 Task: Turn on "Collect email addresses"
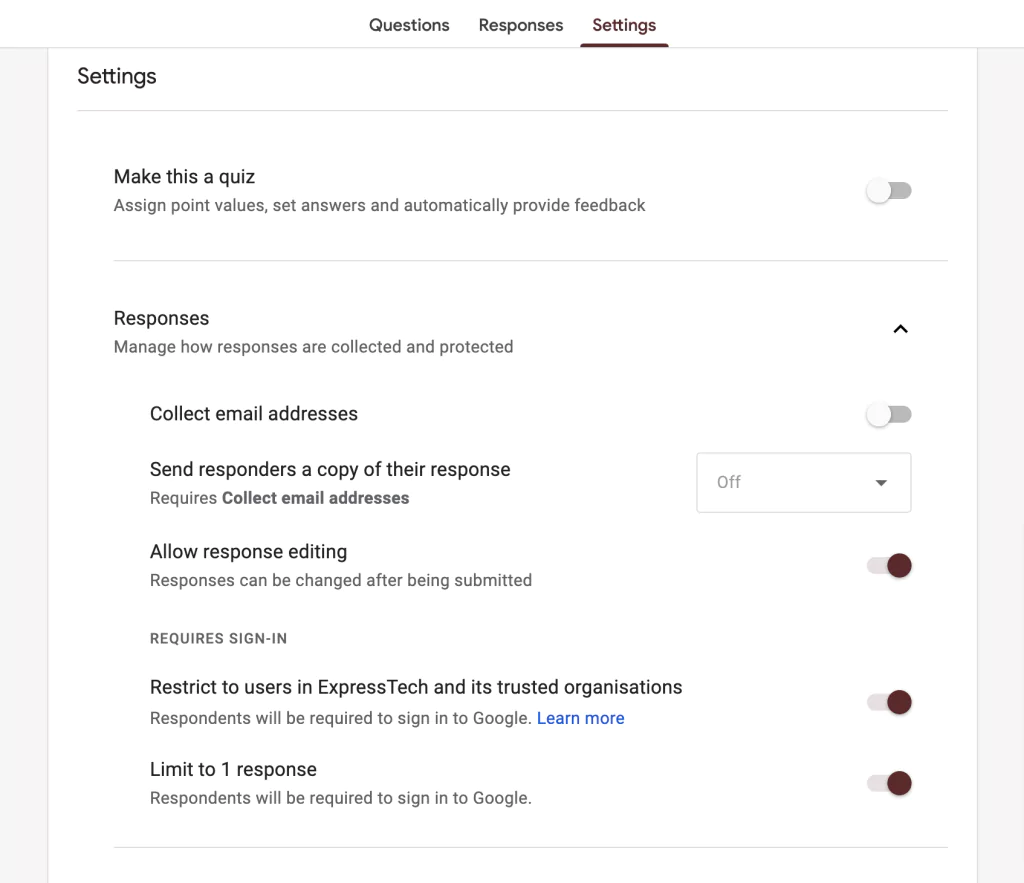click(889, 414)
